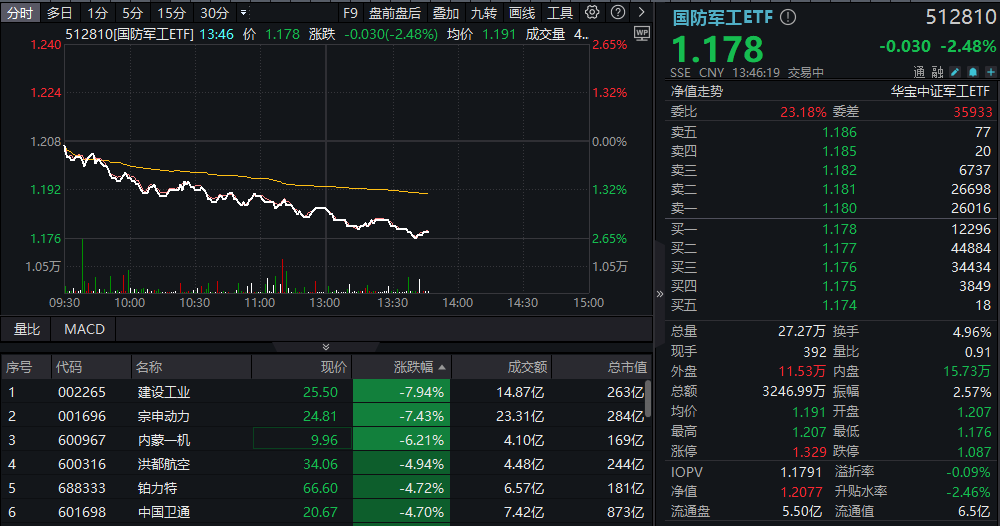Click fund code 512810 in header
Viewport: 1000px width, 526px height.
[960, 17]
